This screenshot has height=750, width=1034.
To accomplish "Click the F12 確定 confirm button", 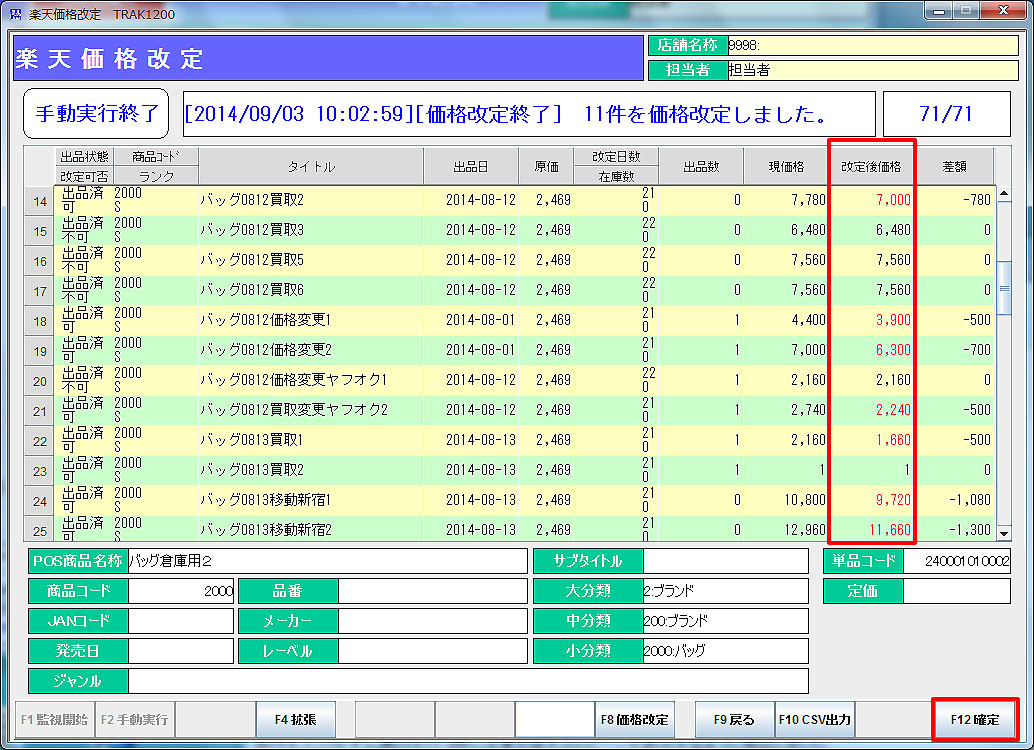I will pos(974,719).
